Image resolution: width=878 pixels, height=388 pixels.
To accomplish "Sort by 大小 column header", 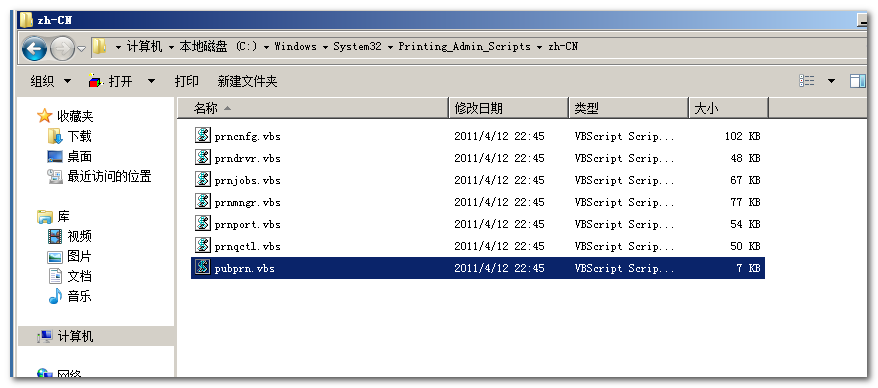I will pos(728,108).
